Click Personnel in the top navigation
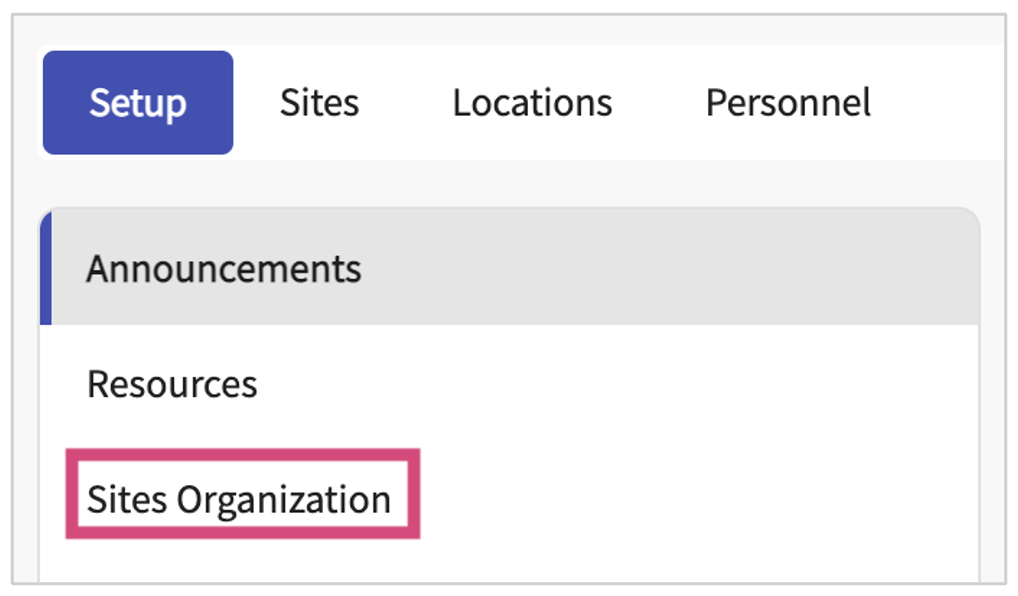1018x596 pixels. 788,103
